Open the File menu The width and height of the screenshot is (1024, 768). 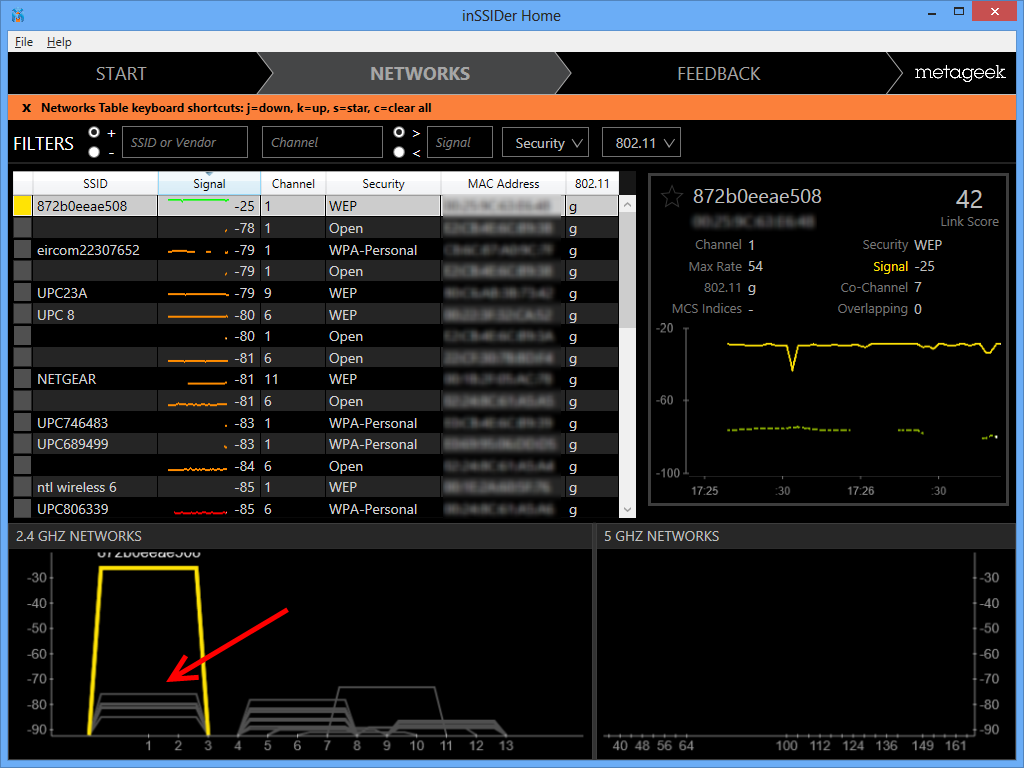[x=24, y=42]
